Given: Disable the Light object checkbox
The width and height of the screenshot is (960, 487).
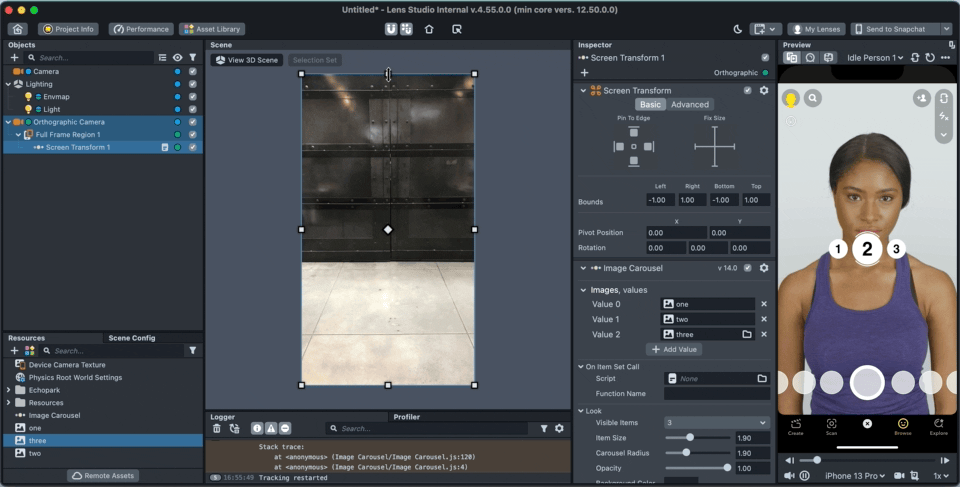Looking at the screenshot, I should coord(193,109).
